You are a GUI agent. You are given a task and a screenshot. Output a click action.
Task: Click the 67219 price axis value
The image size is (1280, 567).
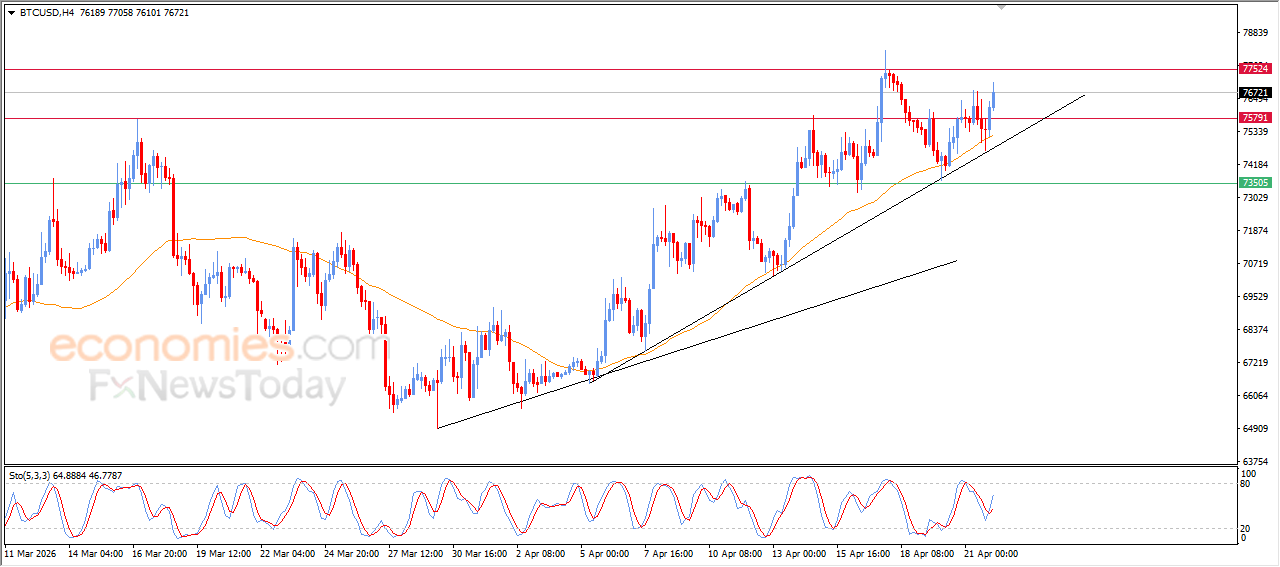pos(1256,362)
